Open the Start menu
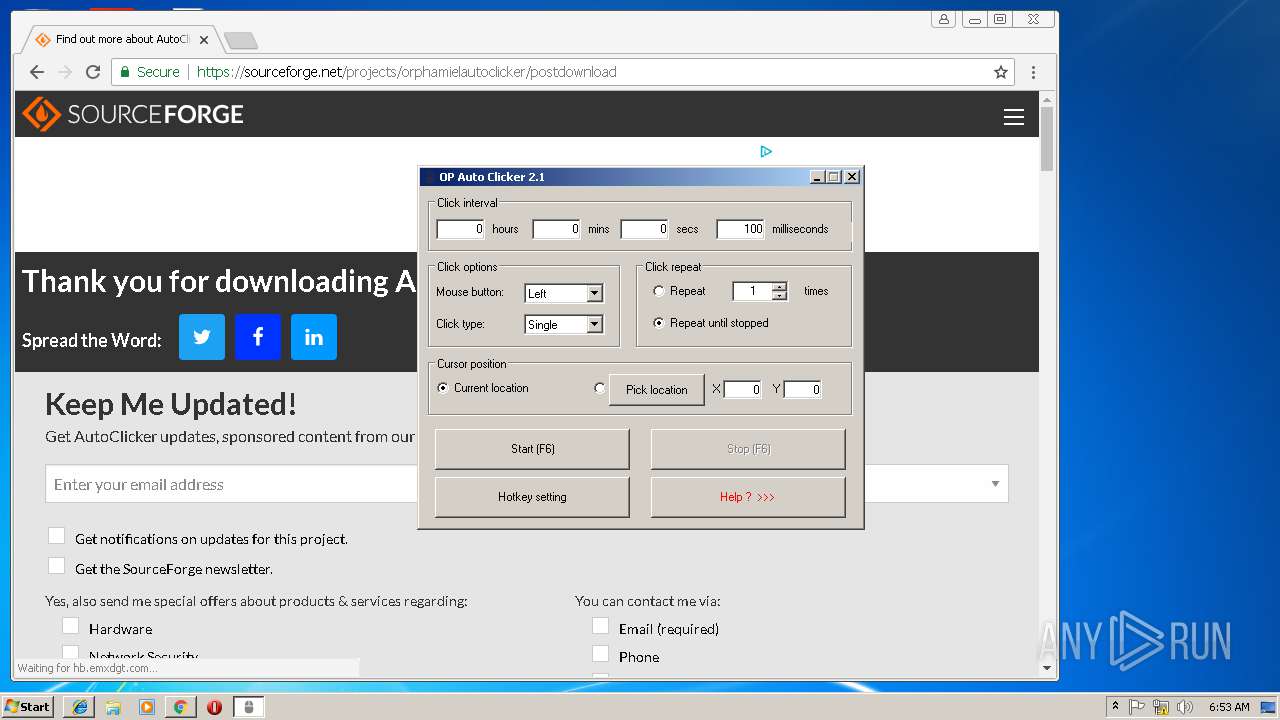This screenshot has width=1280, height=720. click(x=27, y=707)
